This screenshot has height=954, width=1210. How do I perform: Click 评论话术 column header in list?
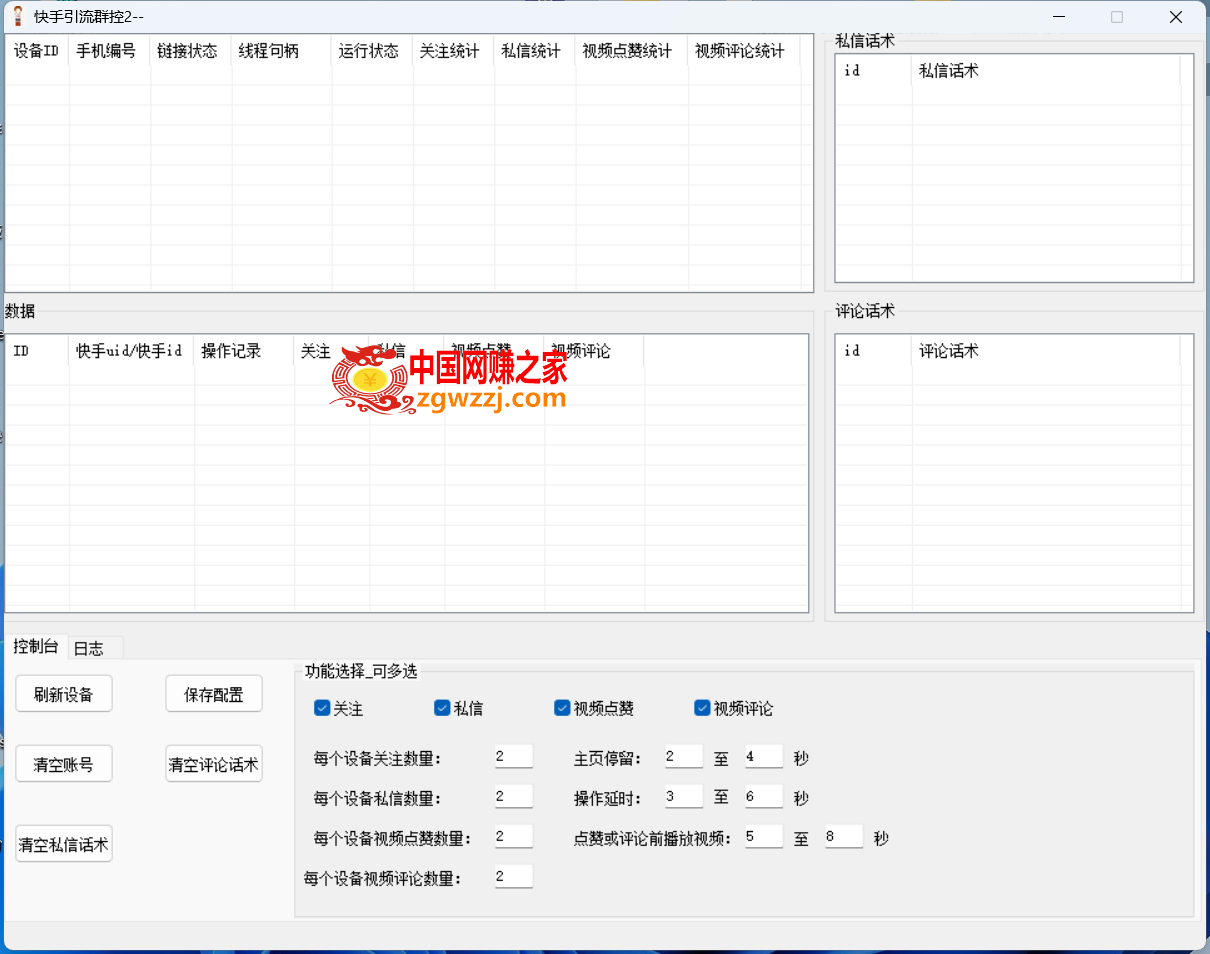click(x=1046, y=351)
